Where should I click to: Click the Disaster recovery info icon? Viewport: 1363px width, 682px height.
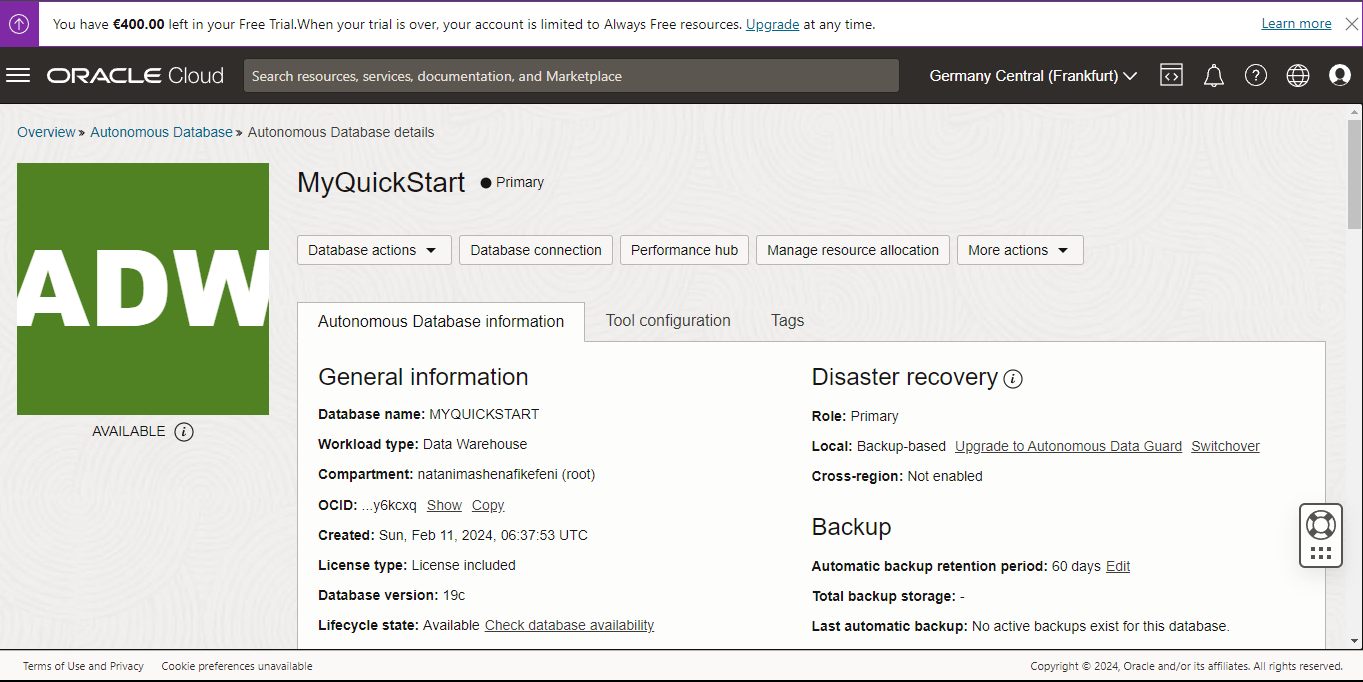[1013, 379]
